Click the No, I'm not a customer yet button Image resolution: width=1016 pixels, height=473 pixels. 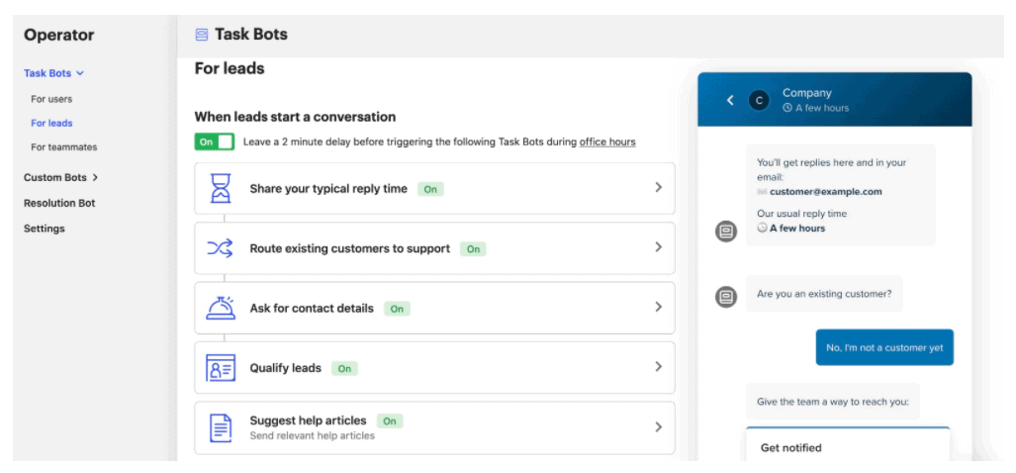(884, 347)
